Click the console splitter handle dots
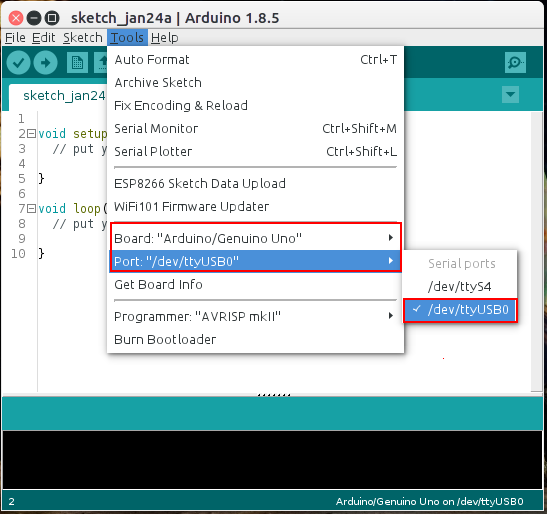This screenshot has height=521, width=547. (x=274, y=395)
